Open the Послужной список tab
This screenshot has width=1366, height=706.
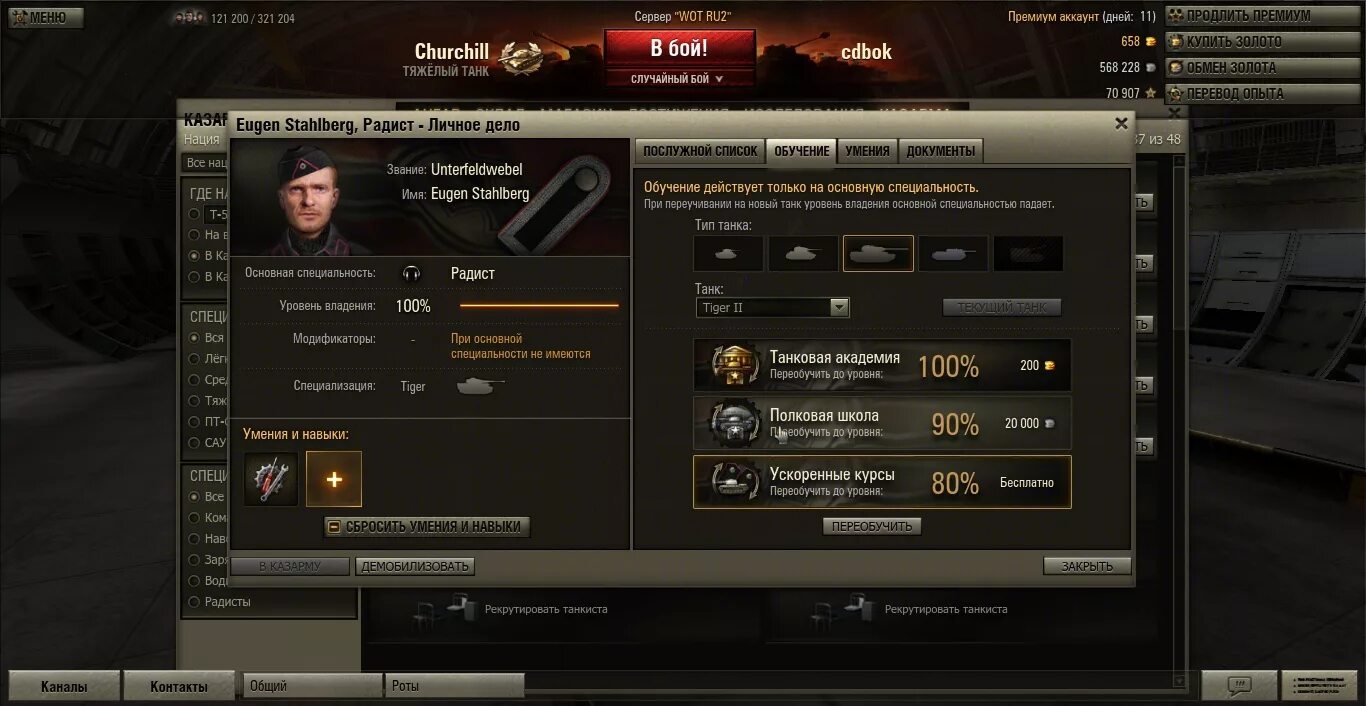700,151
